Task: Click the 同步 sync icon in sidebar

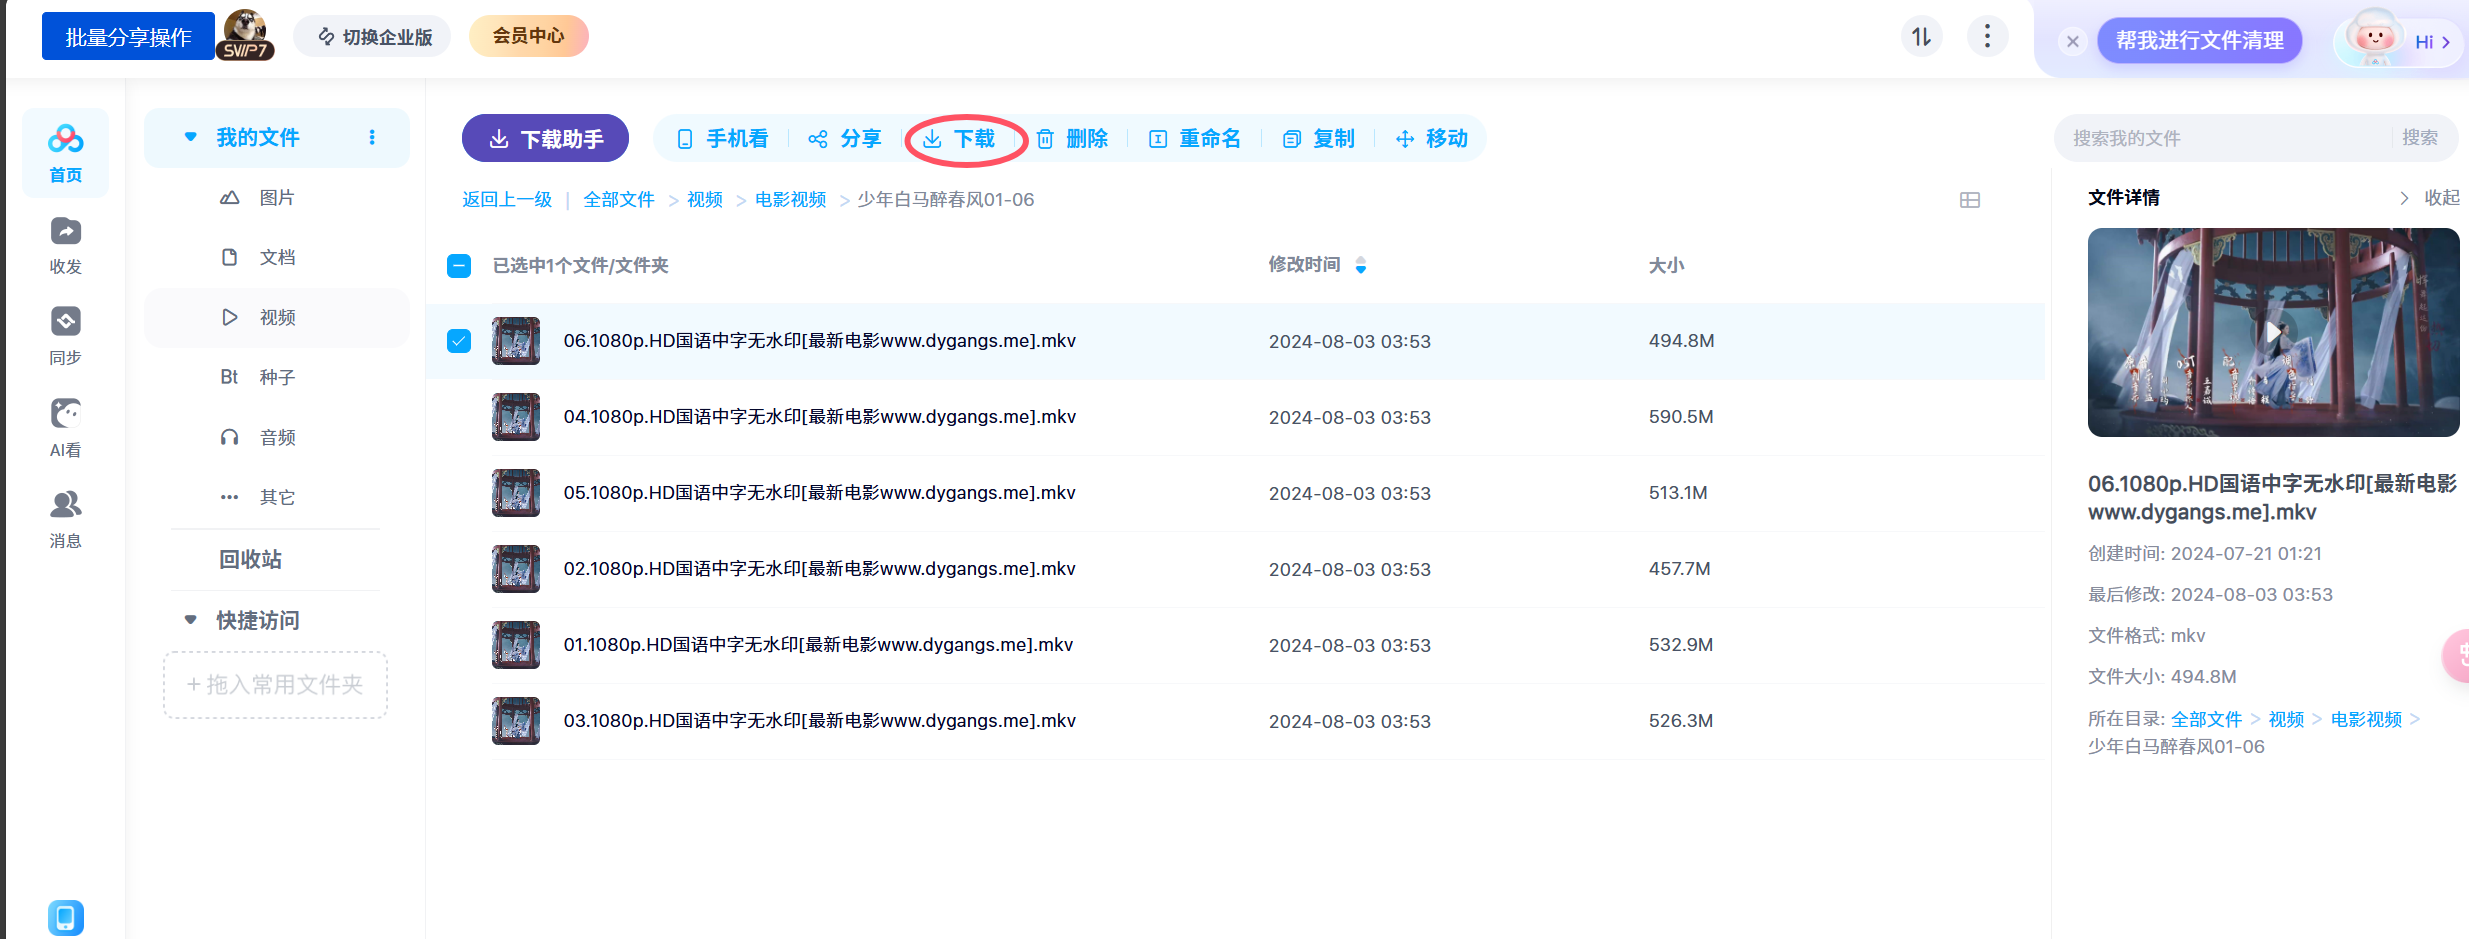Action: coord(65,322)
